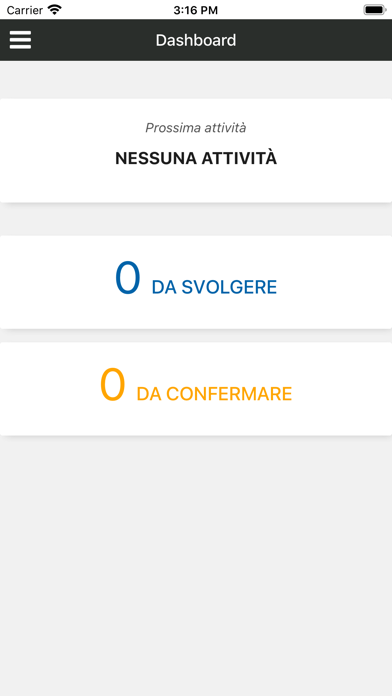This screenshot has height=696, width=392.
Task: Select the DA SVOLGERE blue label
Action: 214,288
